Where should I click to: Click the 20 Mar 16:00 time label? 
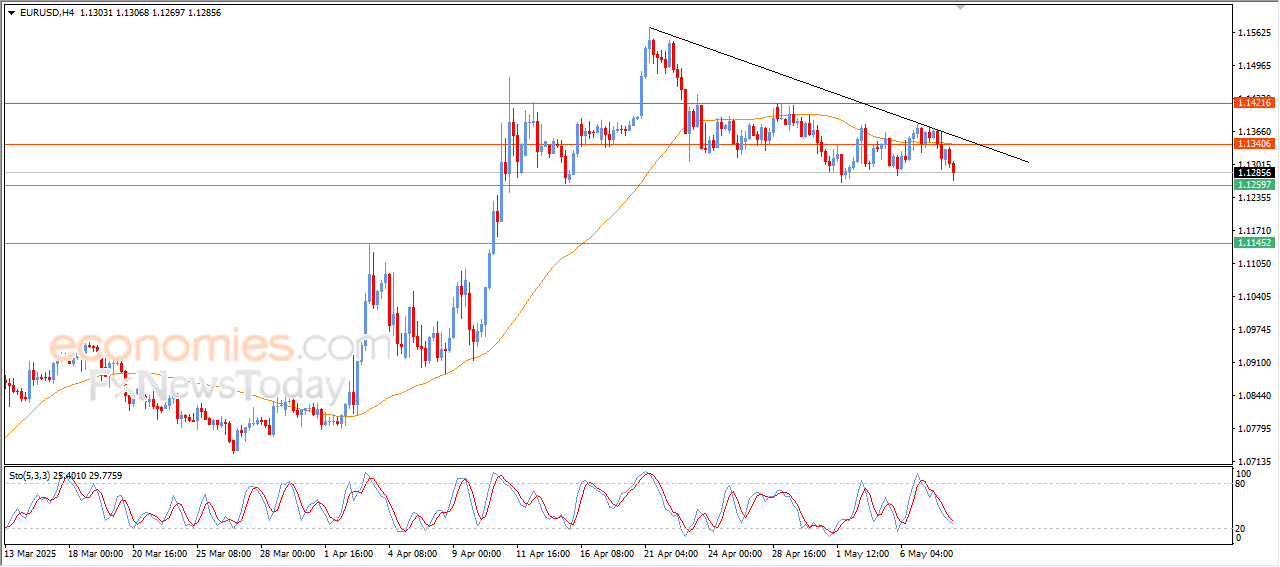click(x=162, y=552)
